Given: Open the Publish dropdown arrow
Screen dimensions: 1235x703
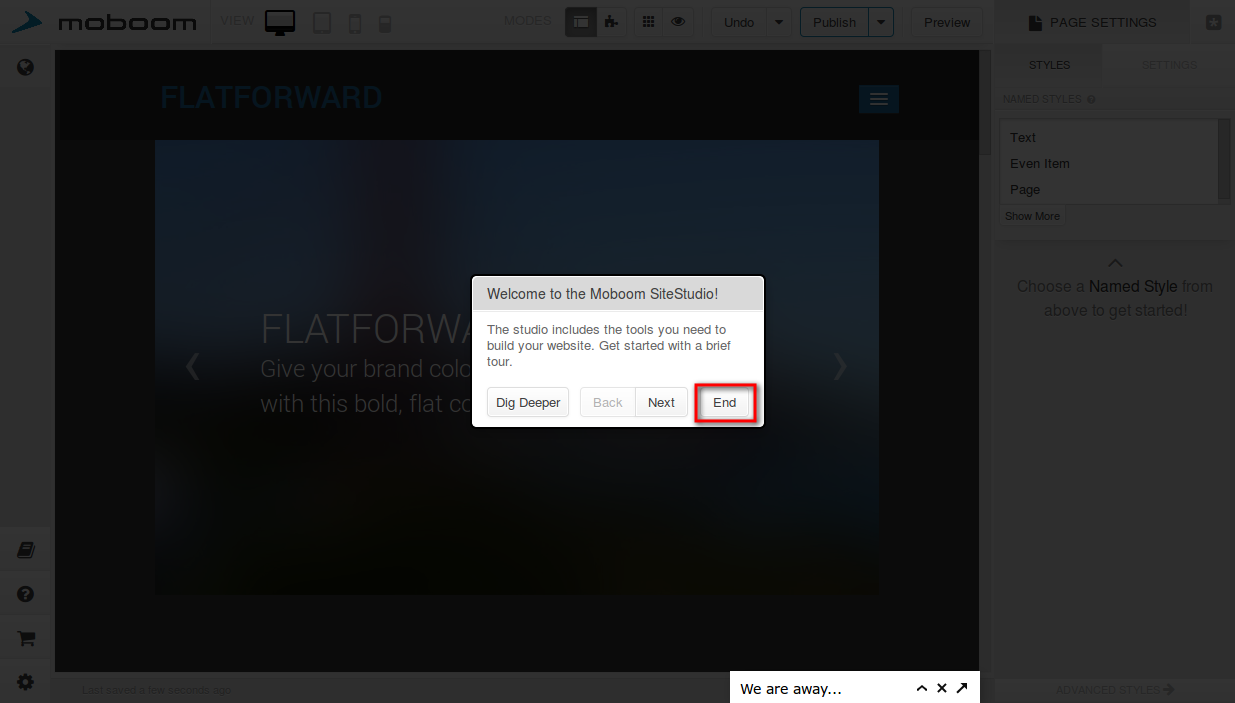Looking at the screenshot, I should pos(881,22).
